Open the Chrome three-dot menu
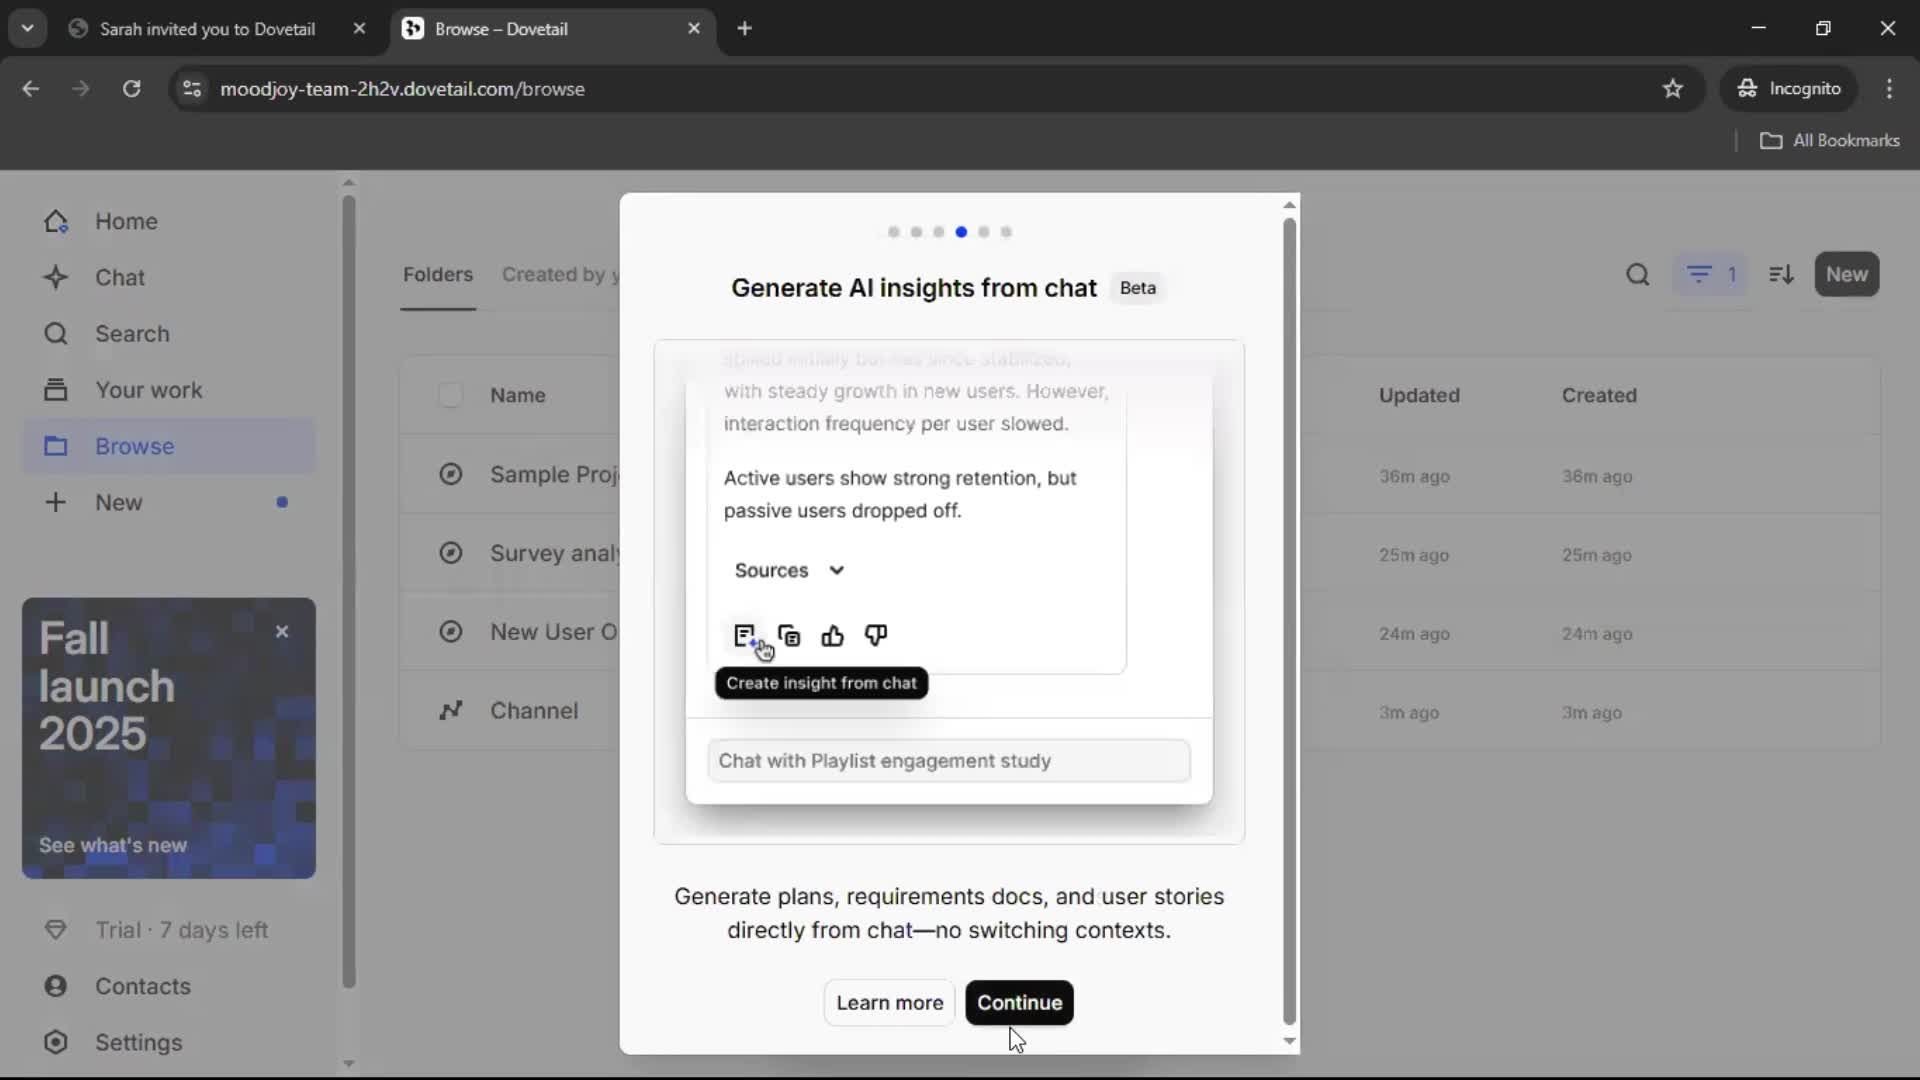This screenshot has width=1920, height=1080. click(x=1889, y=89)
